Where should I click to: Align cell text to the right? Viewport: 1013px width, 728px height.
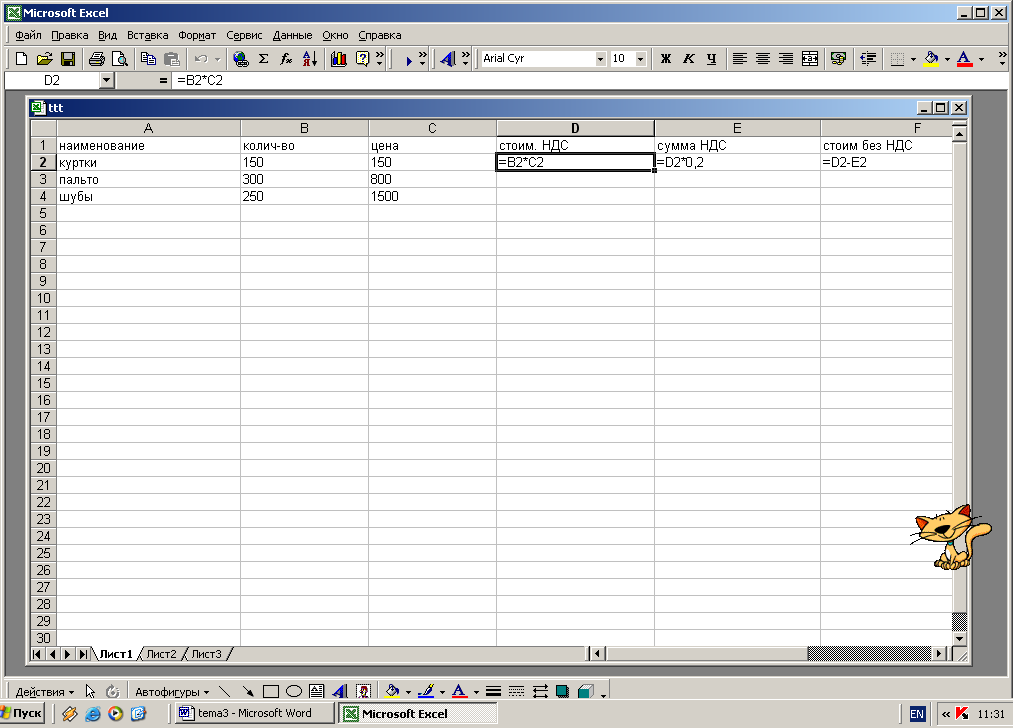click(786, 59)
